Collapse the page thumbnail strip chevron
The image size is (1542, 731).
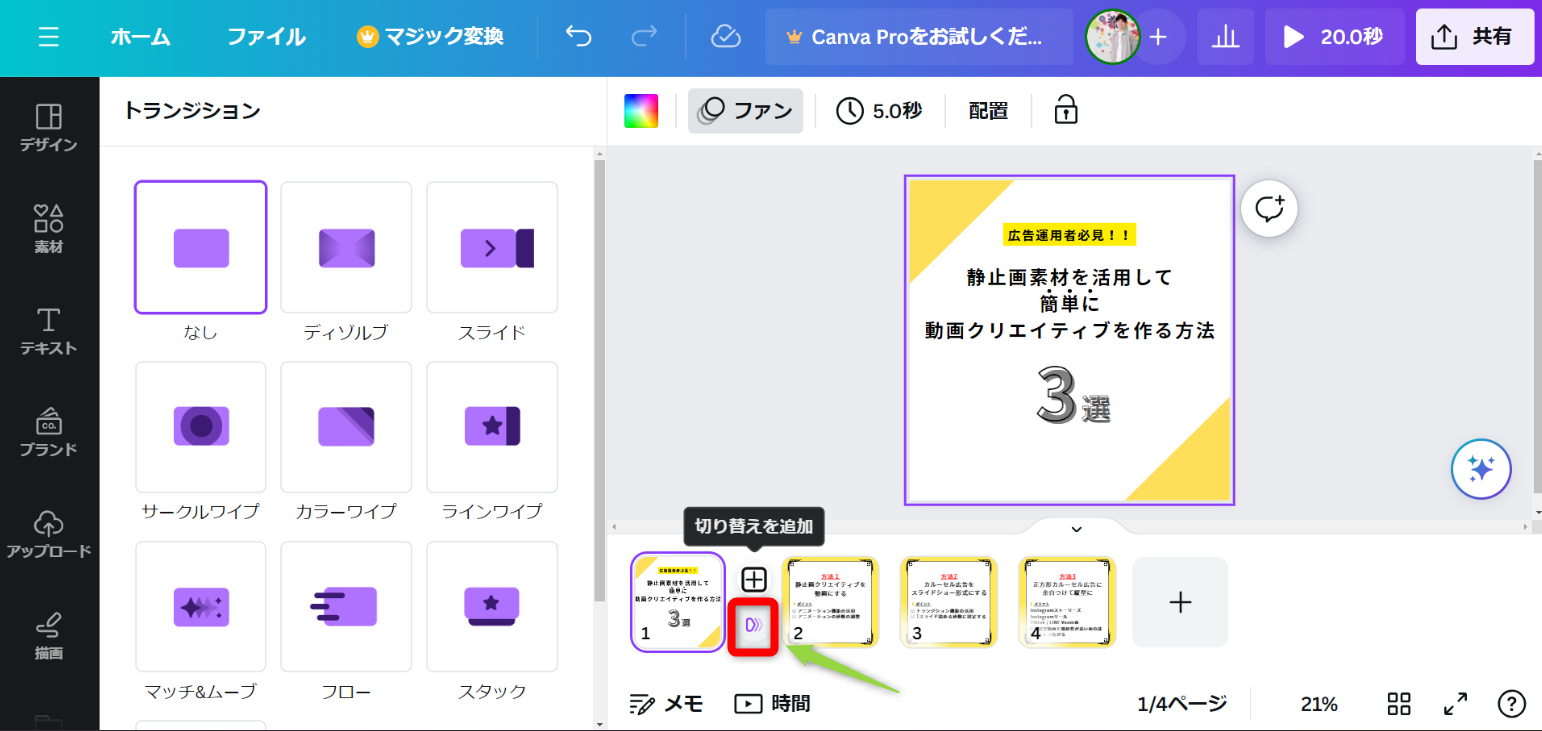tap(1076, 529)
